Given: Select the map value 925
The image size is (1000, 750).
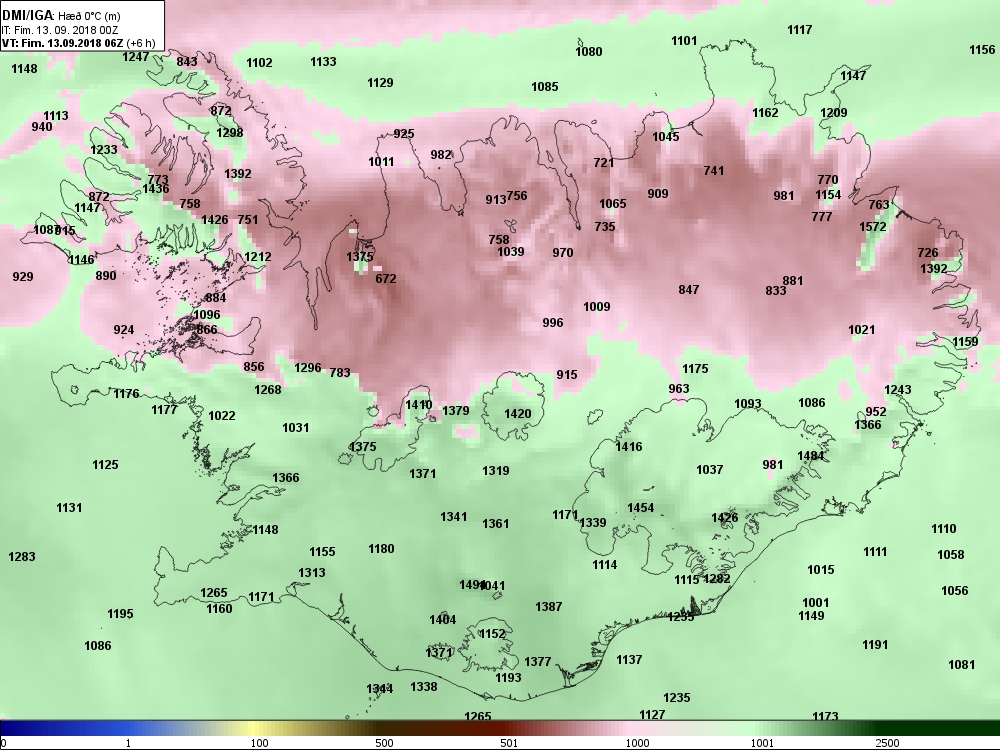Looking at the screenshot, I should [x=404, y=133].
